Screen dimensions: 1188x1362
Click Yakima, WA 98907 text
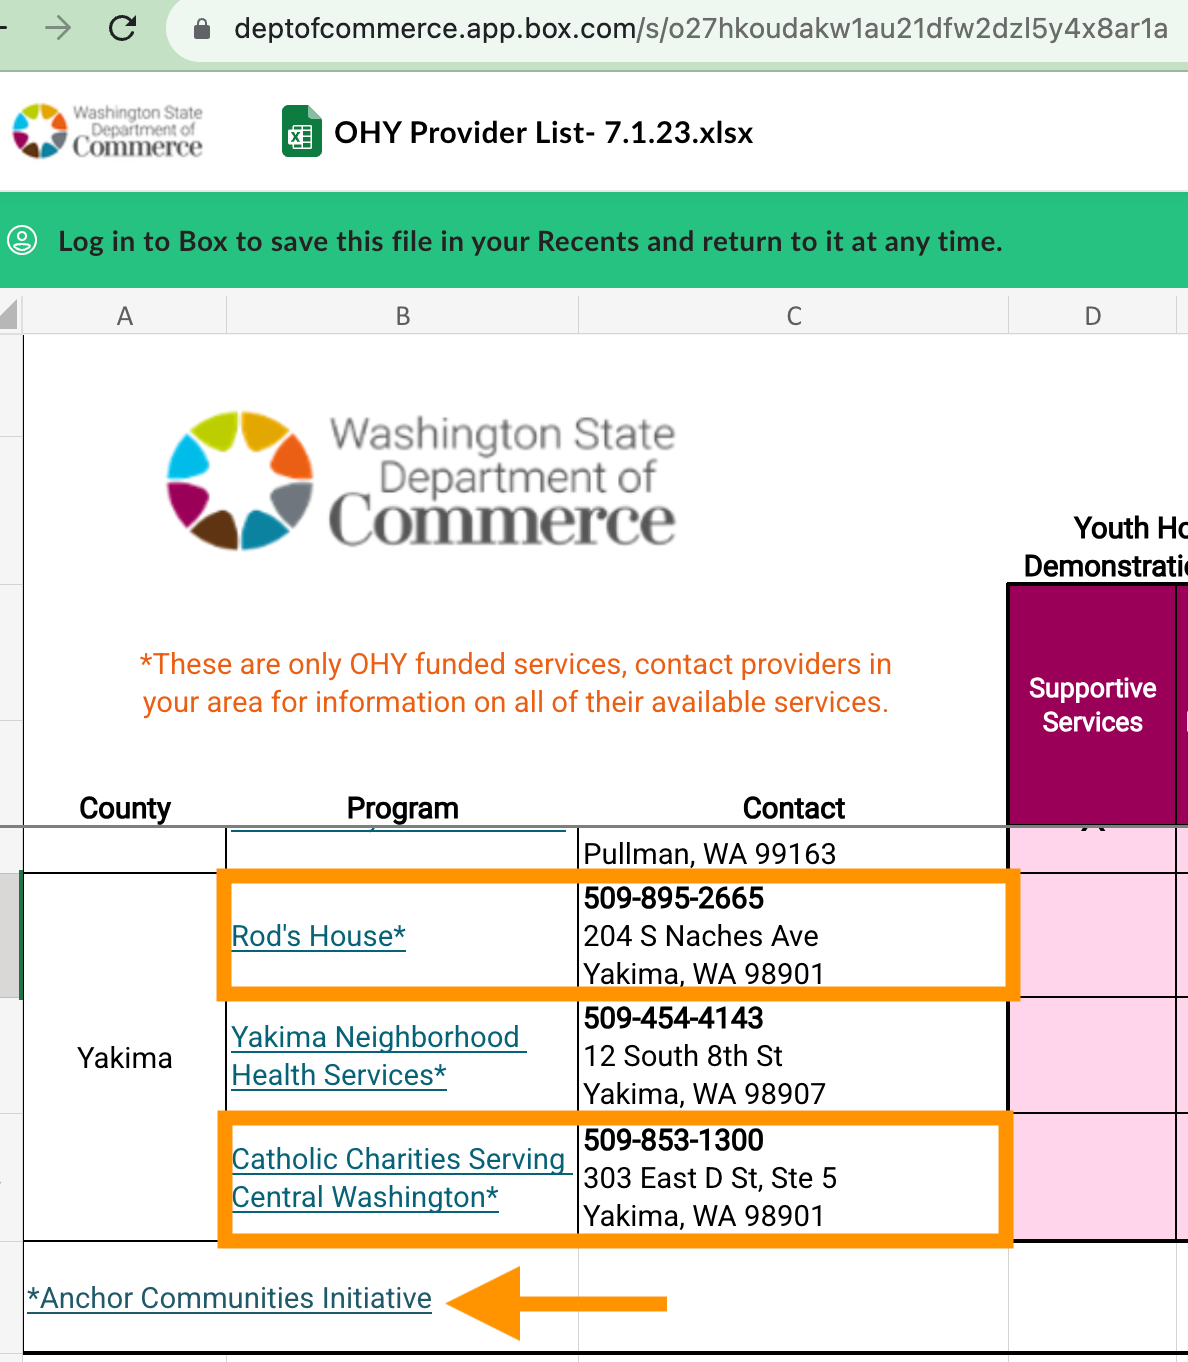[x=705, y=1094]
